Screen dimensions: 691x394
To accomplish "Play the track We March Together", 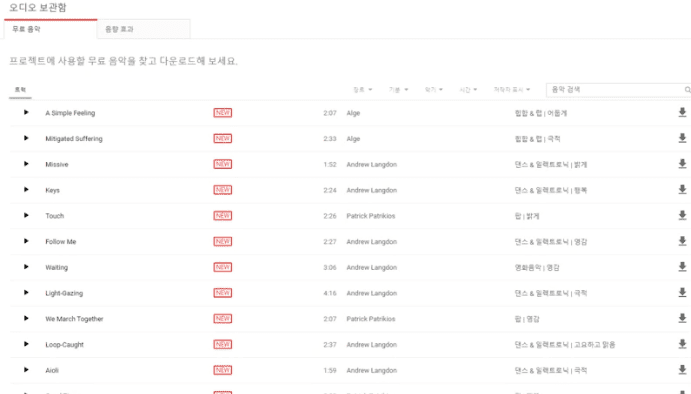I will 26,318.
